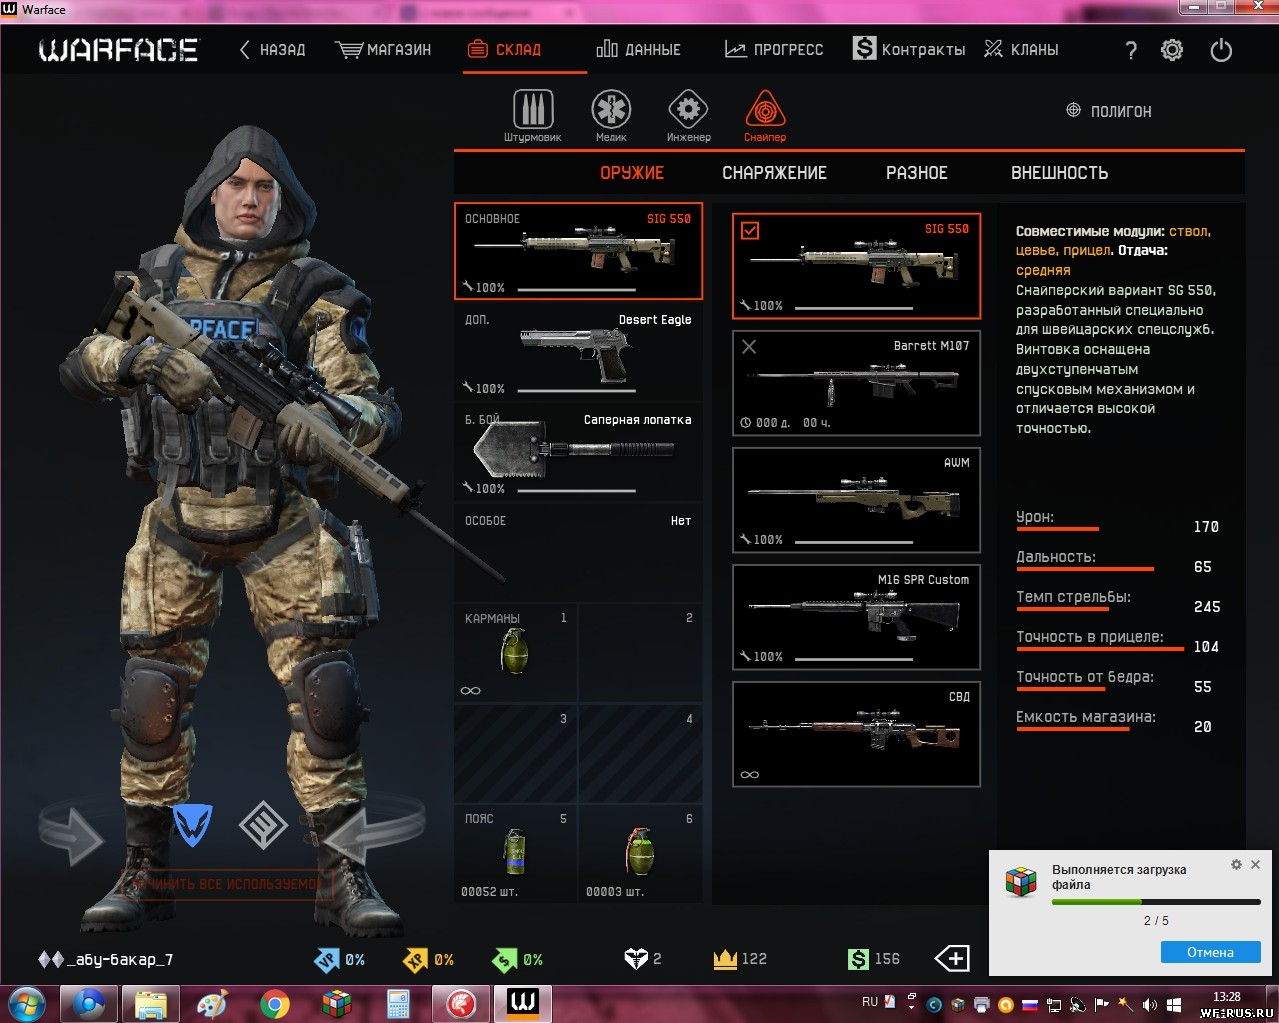Open the ДАННЫЕ menu
Screen dimensions: 1279x1023
click(639, 50)
